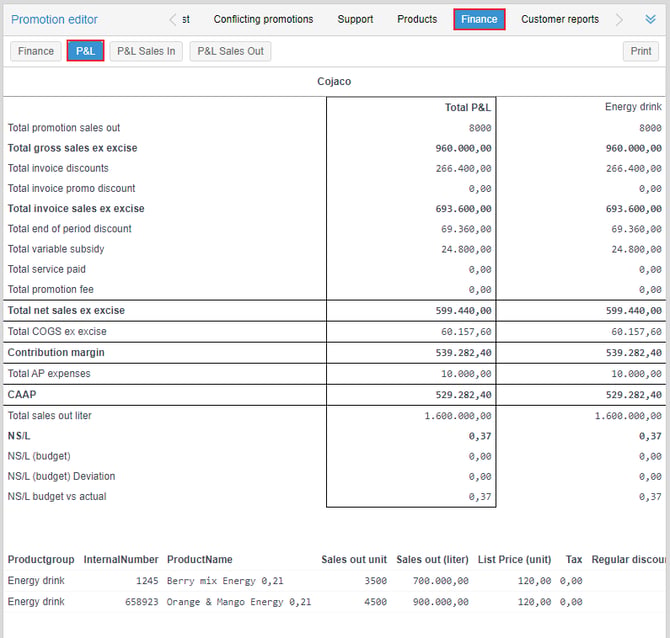Click Energy drink end of period discount 69.360,00
This screenshot has height=638, width=670.
tap(636, 229)
